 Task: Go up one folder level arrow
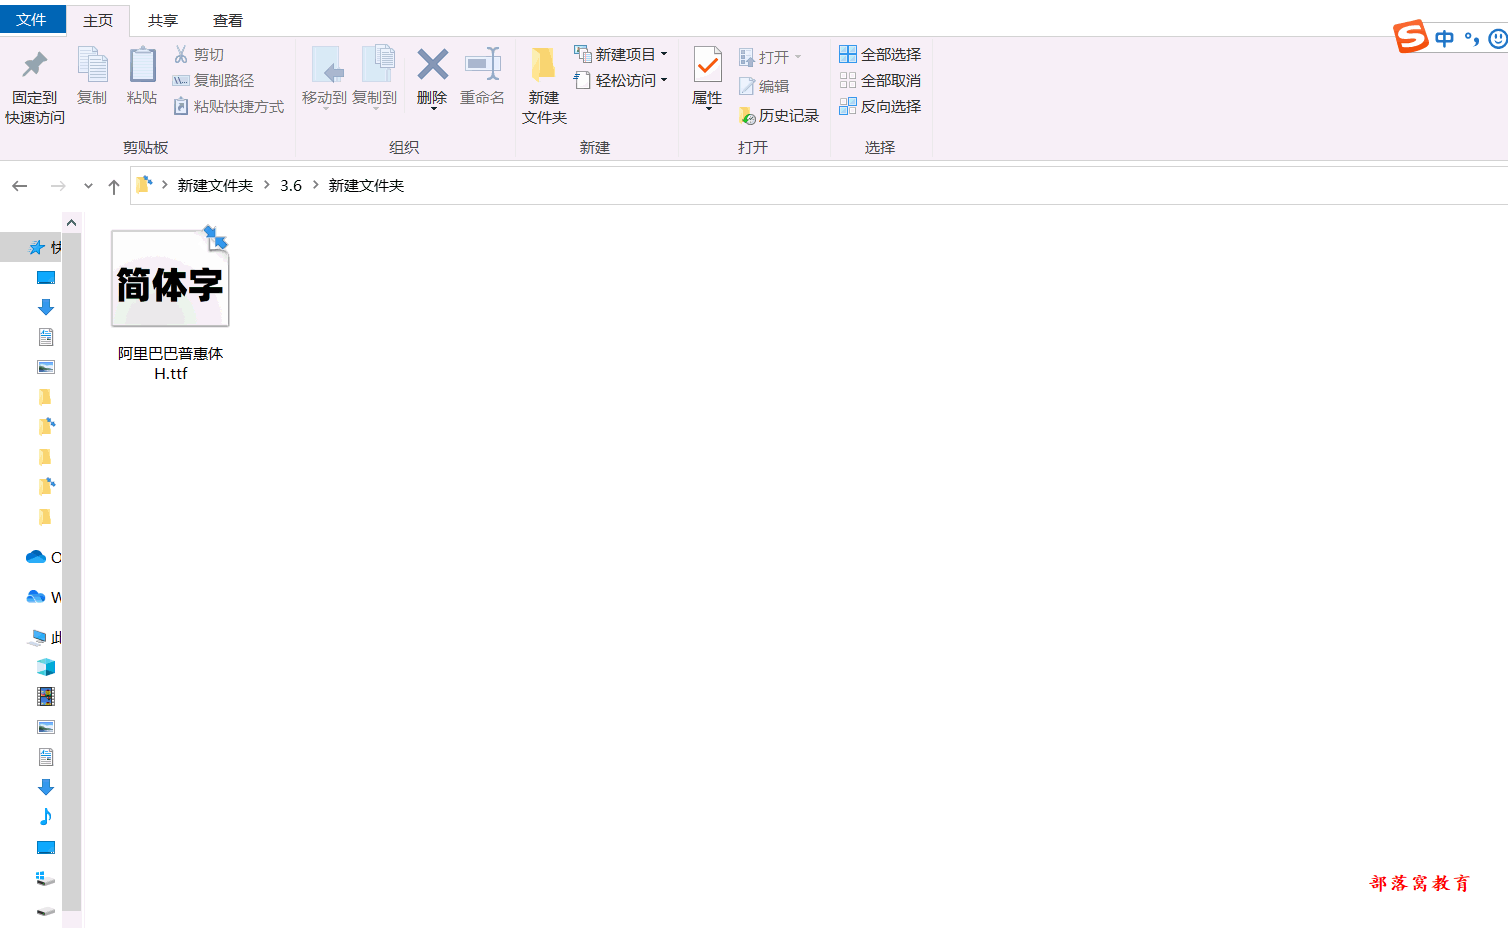pos(114,186)
